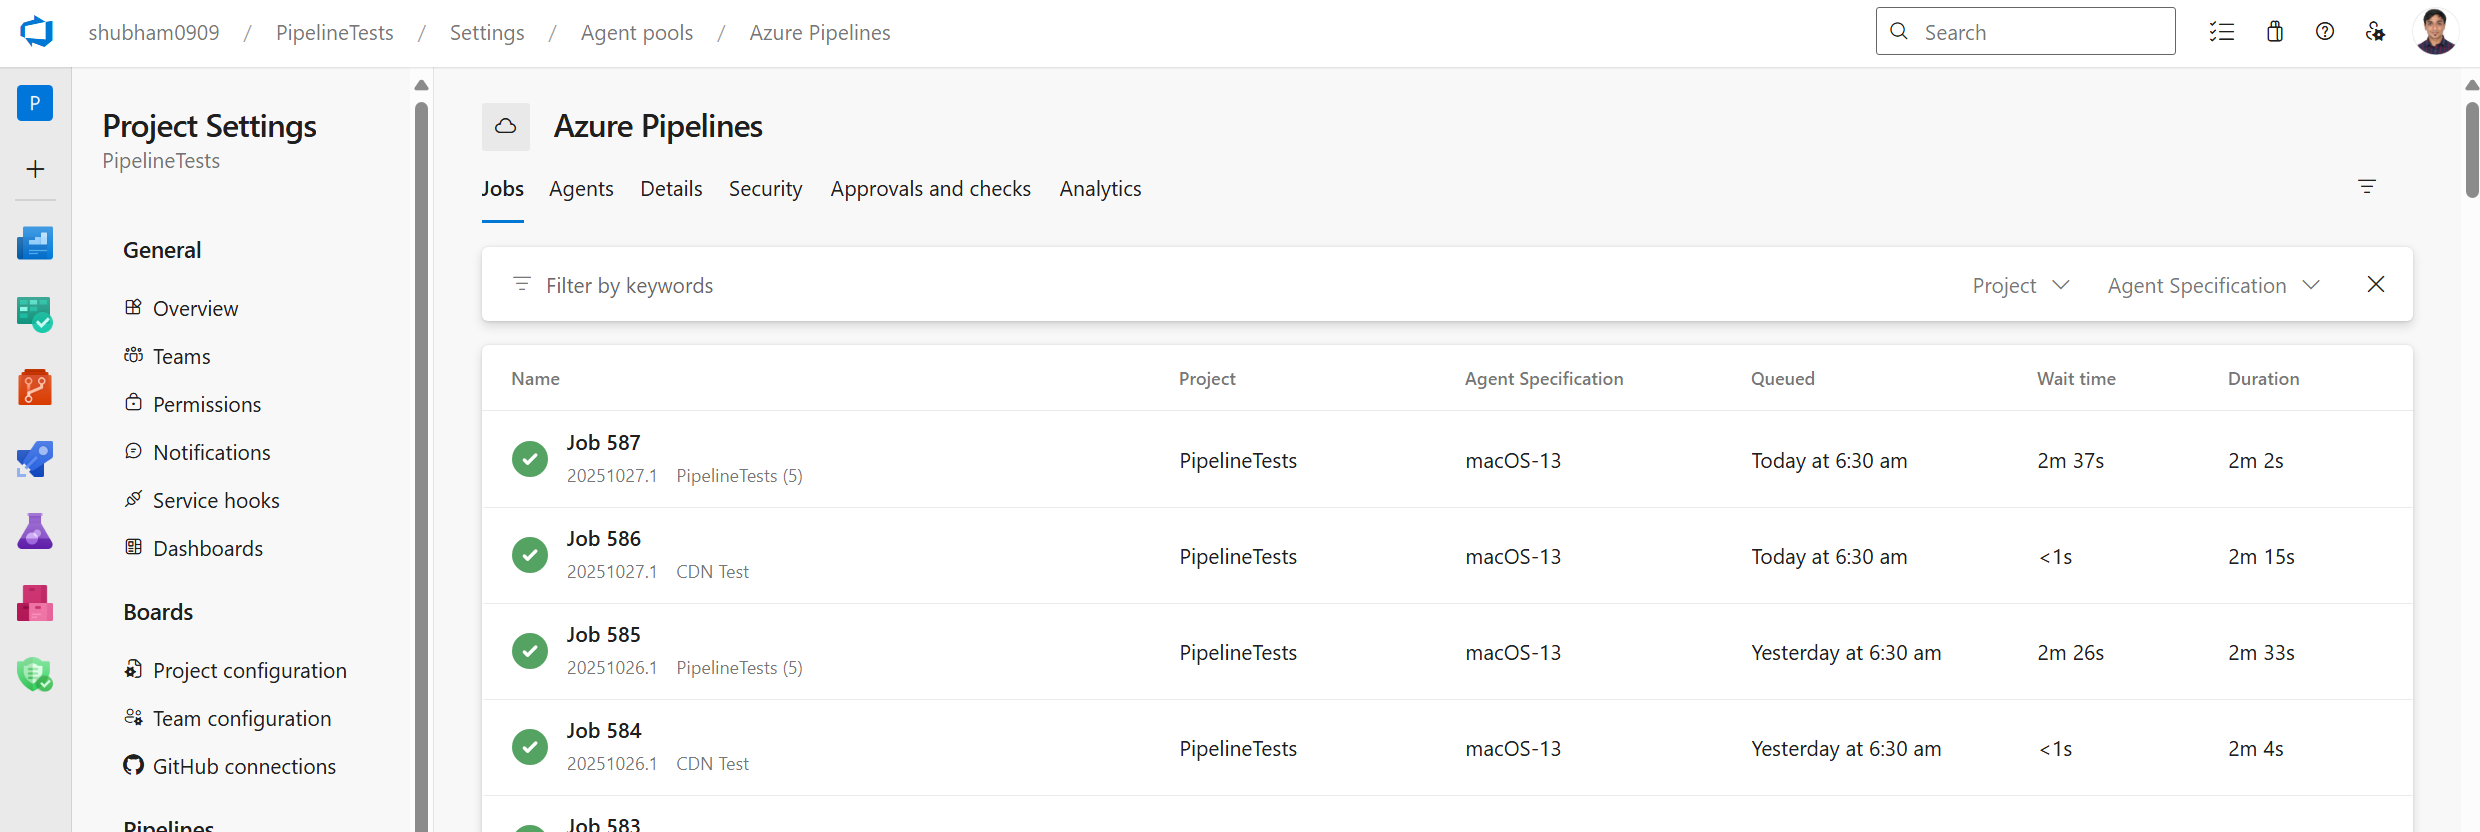Open the Job 584 link
This screenshot has width=2480, height=832.
coord(604,731)
